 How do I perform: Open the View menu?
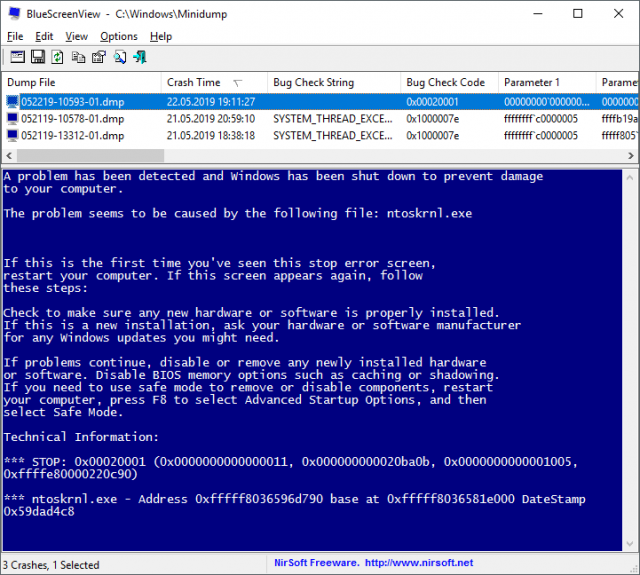pos(76,36)
